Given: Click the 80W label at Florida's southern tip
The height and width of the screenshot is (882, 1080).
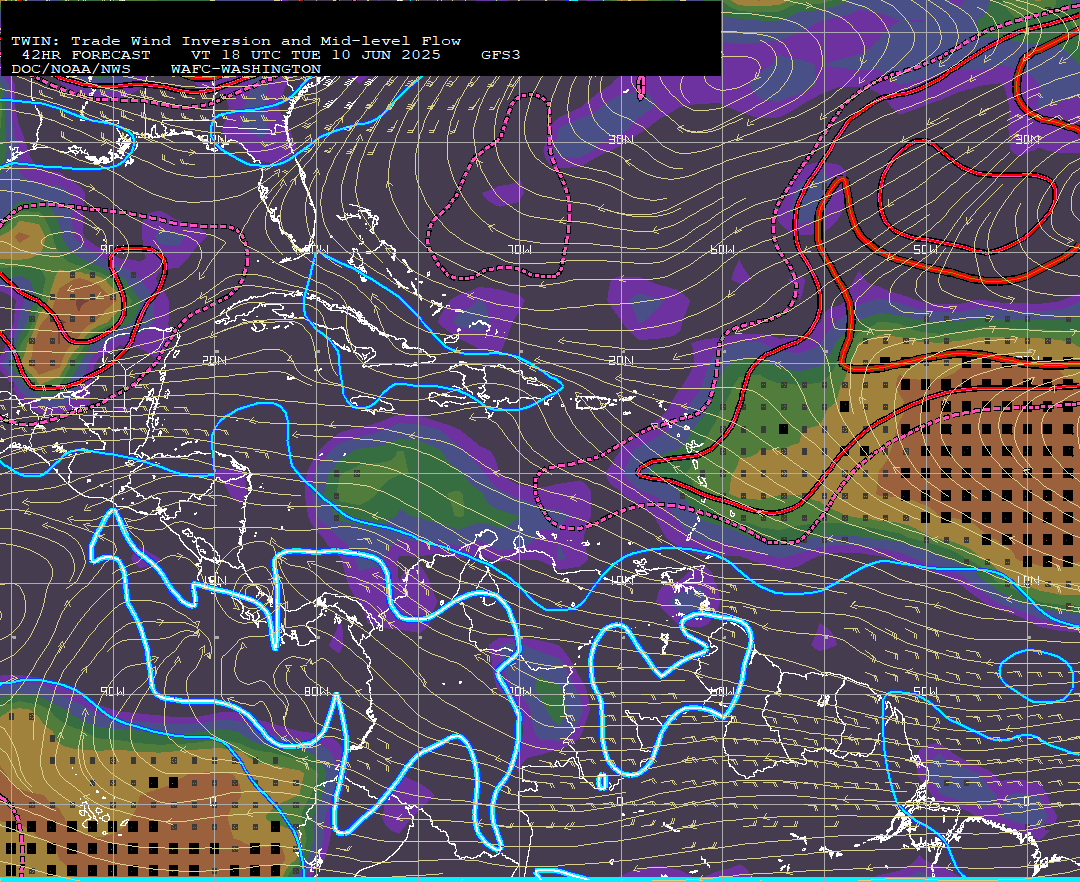Looking at the screenshot, I should (318, 249).
